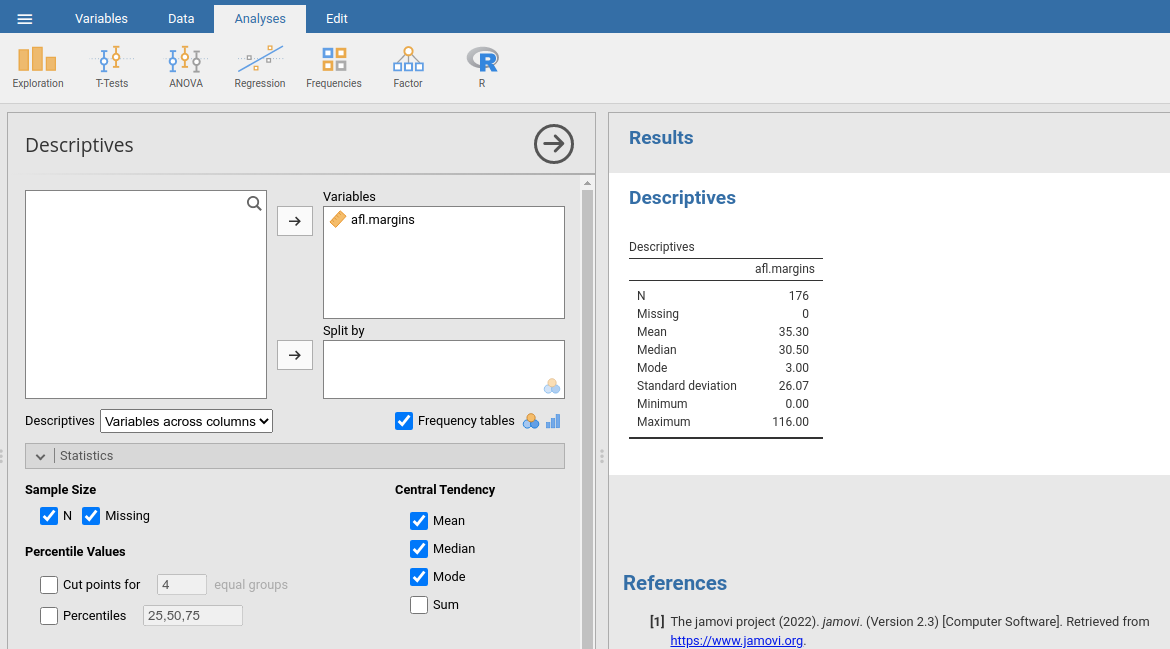Select the Descriptives results heading

682,198
